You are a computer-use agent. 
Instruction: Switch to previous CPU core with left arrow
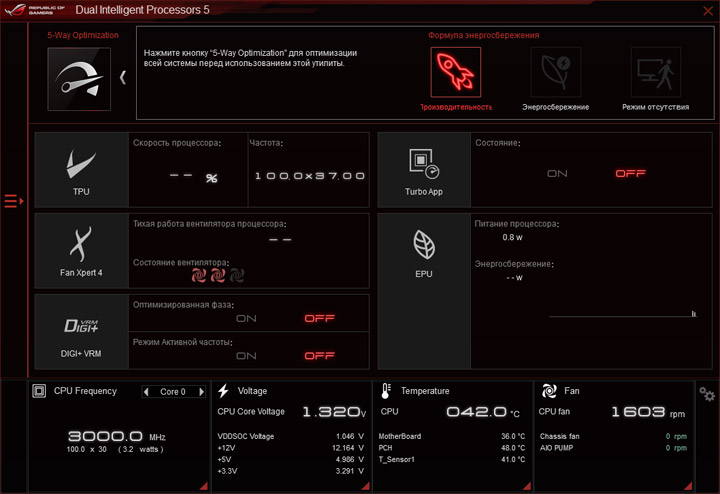[x=146, y=392]
